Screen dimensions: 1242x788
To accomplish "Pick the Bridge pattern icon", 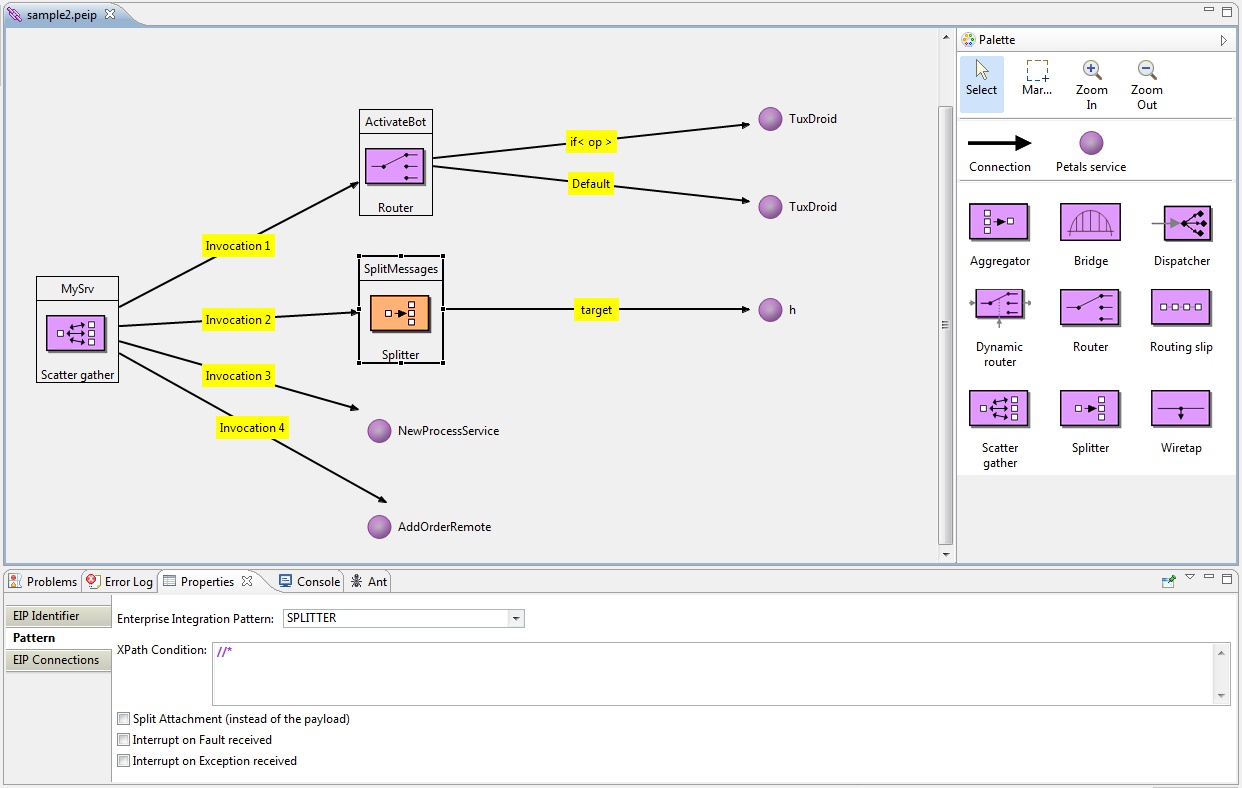I will coord(1090,223).
